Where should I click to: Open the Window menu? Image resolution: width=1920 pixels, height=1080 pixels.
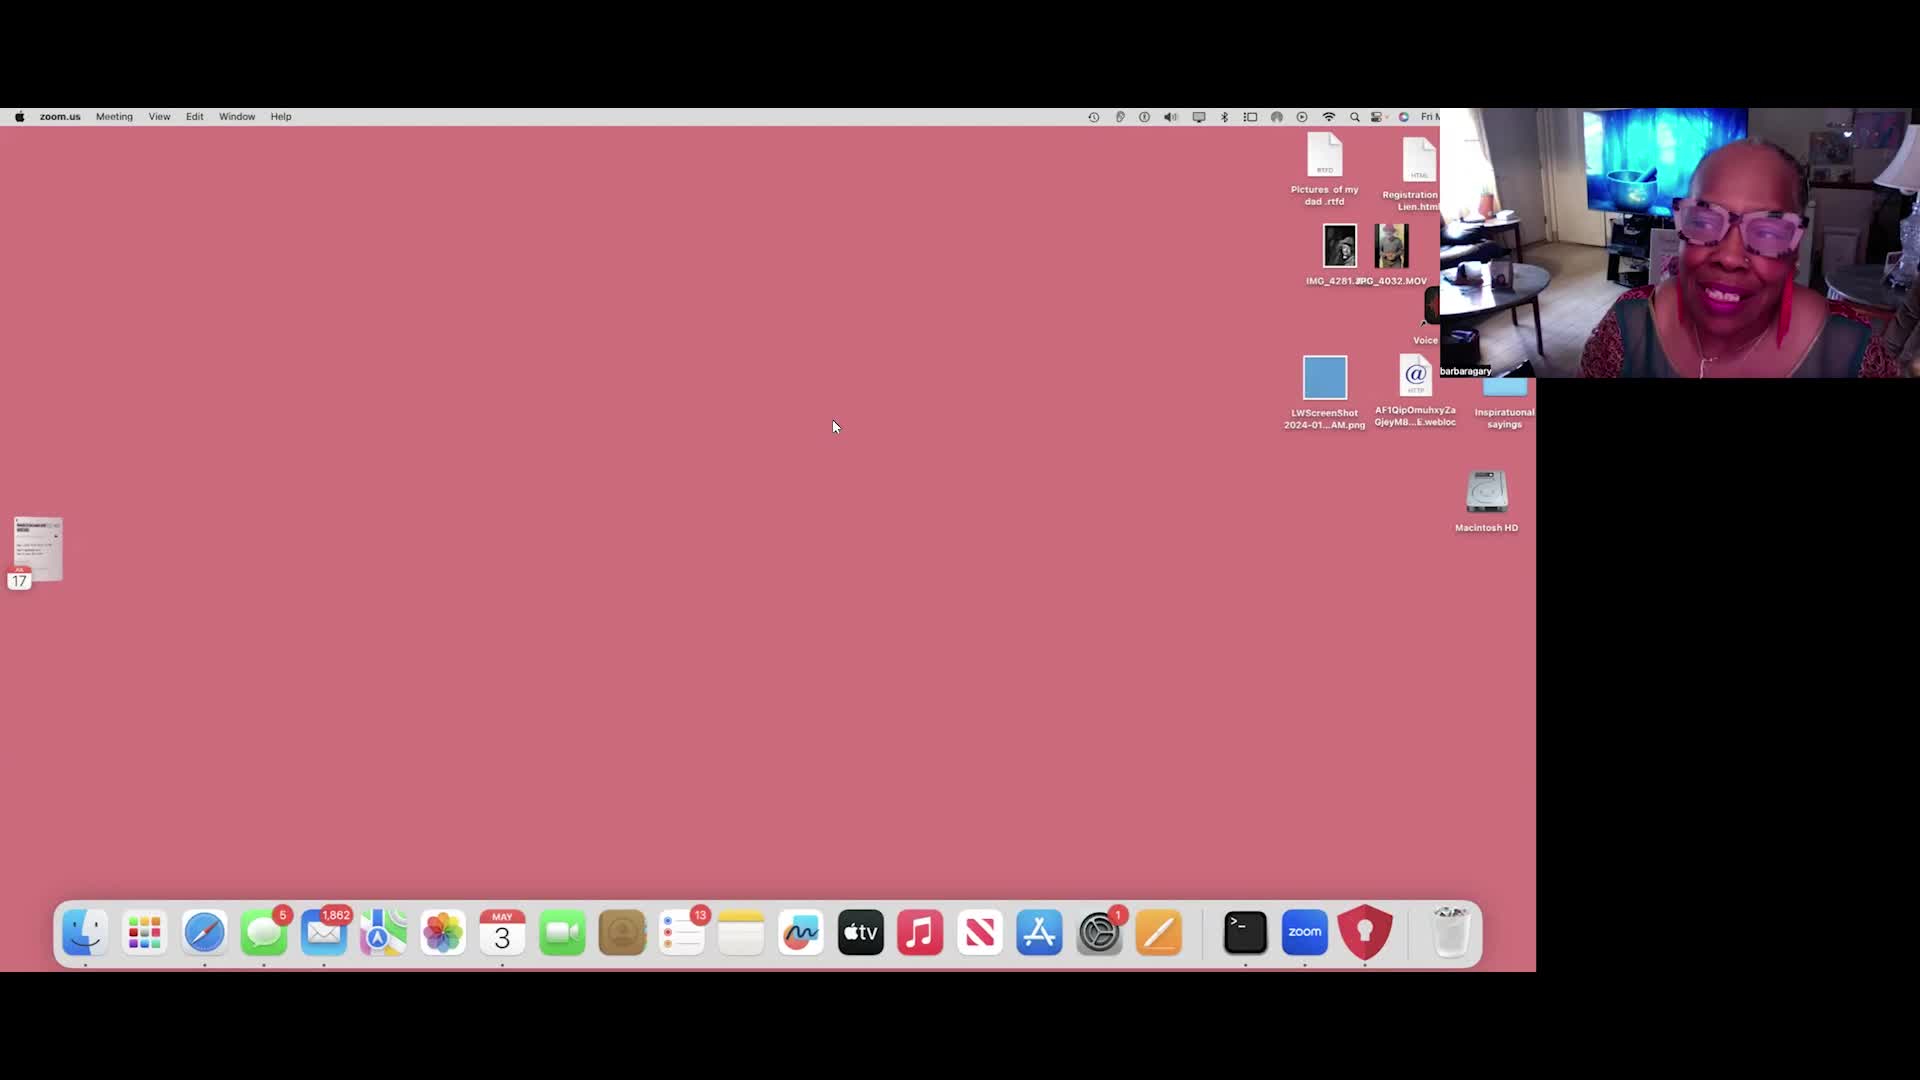click(x=237, y=117)
